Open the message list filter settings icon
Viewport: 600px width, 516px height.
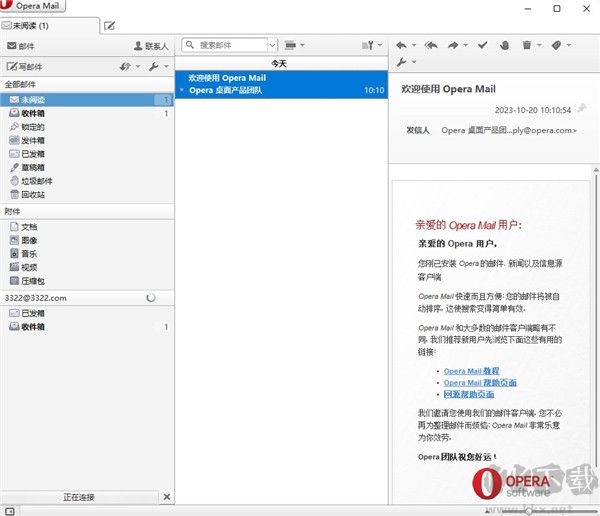[368, 45]
